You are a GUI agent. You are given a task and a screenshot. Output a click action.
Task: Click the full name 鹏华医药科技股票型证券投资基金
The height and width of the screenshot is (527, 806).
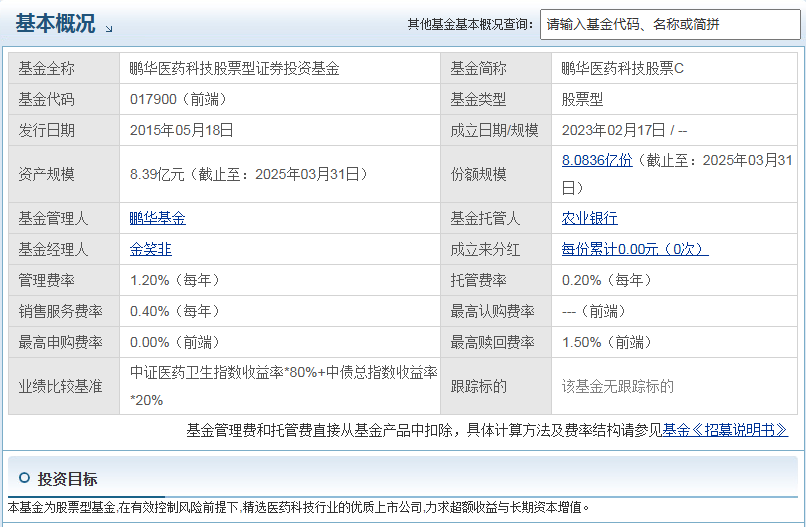pyautogui.click(x=234, y=68)
